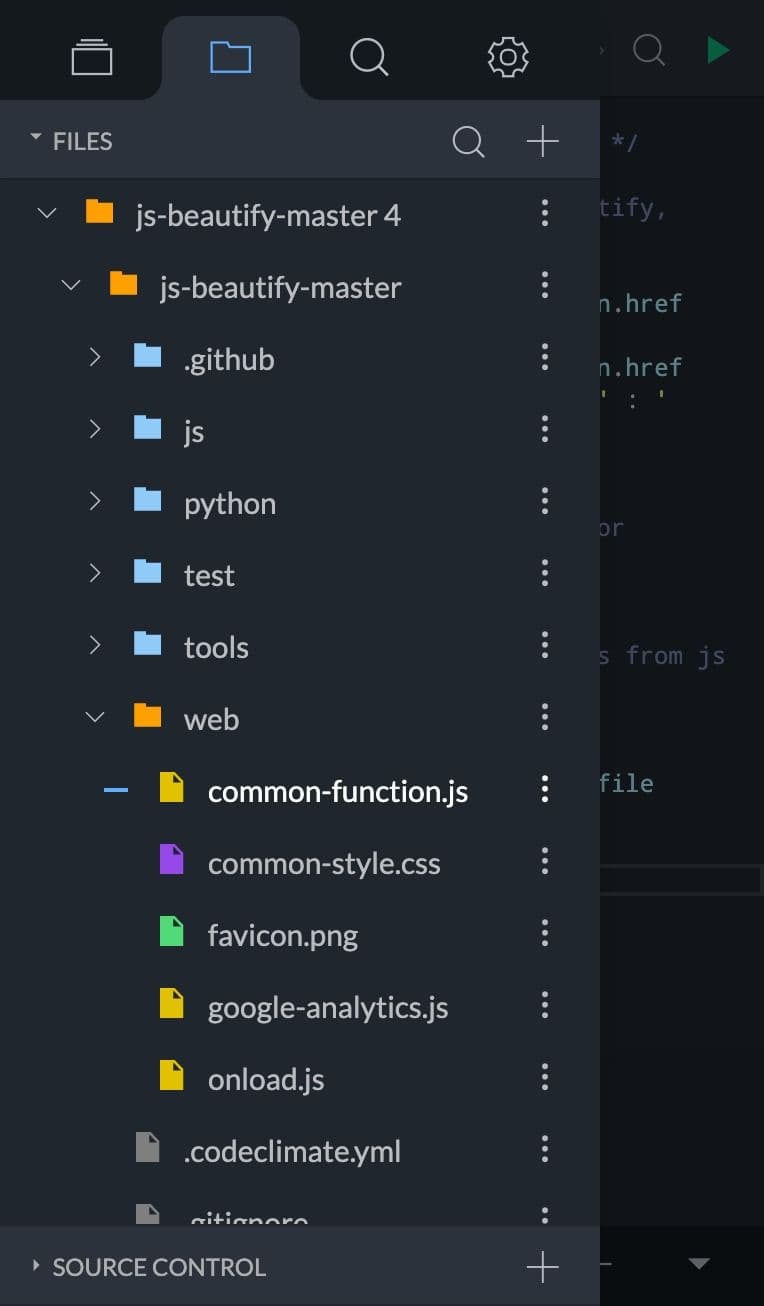Image resolution: width=764 pixels, height=1306 pixels.
Task: Collapse the web folder
Action: point(93,716)
